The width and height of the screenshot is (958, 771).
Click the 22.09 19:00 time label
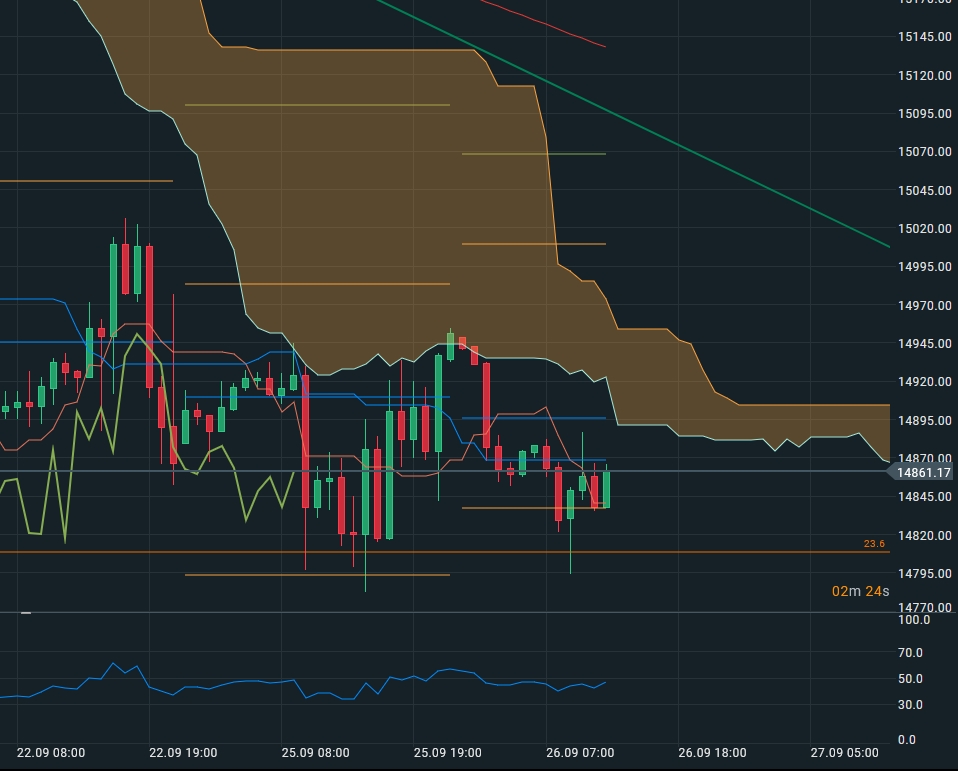pyautogui.click(x=183, y=753)
